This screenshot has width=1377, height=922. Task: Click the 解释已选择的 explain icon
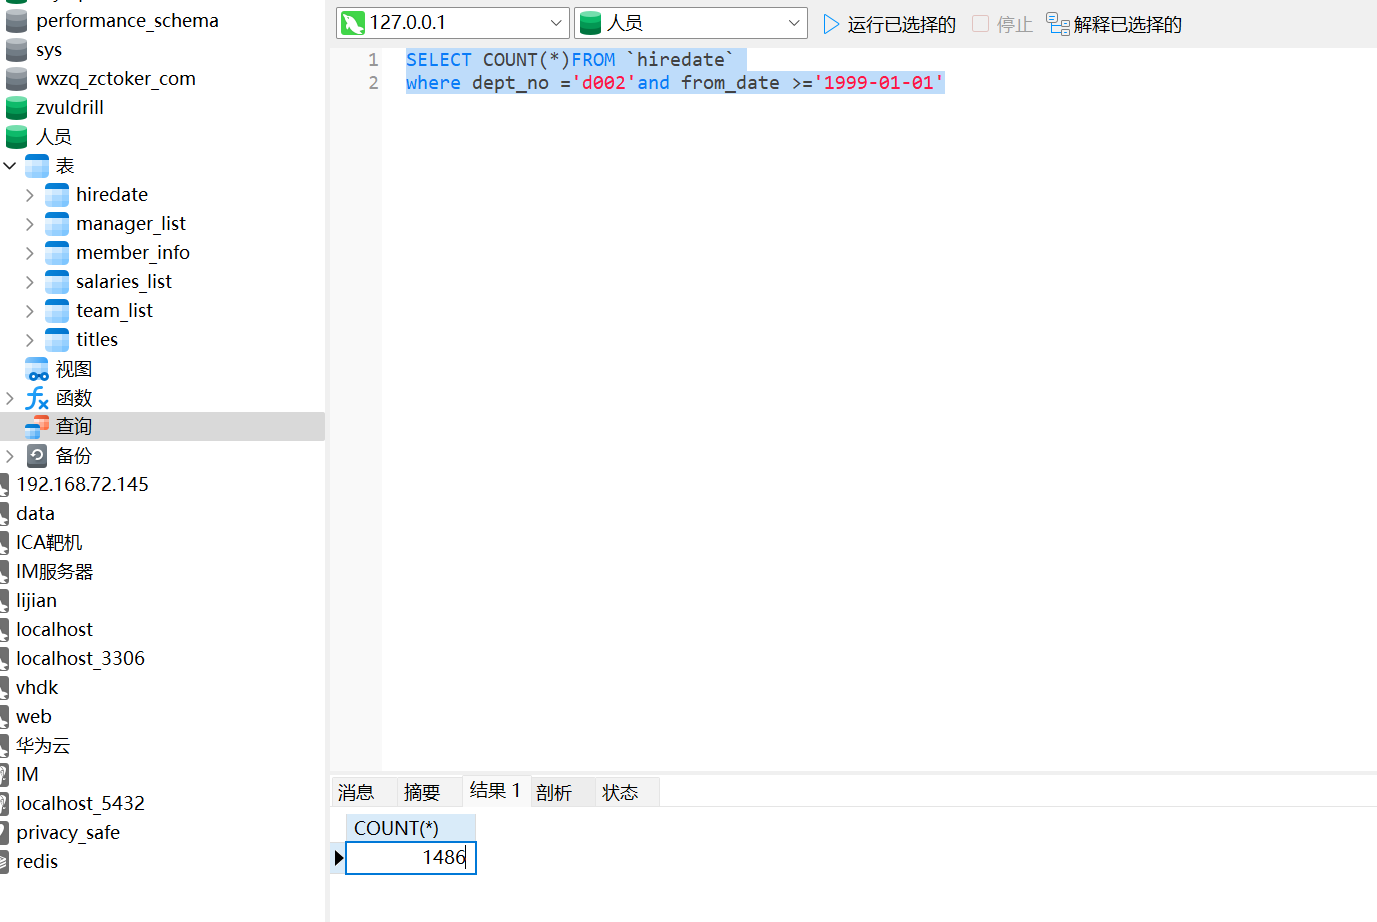coord(1058,24)
